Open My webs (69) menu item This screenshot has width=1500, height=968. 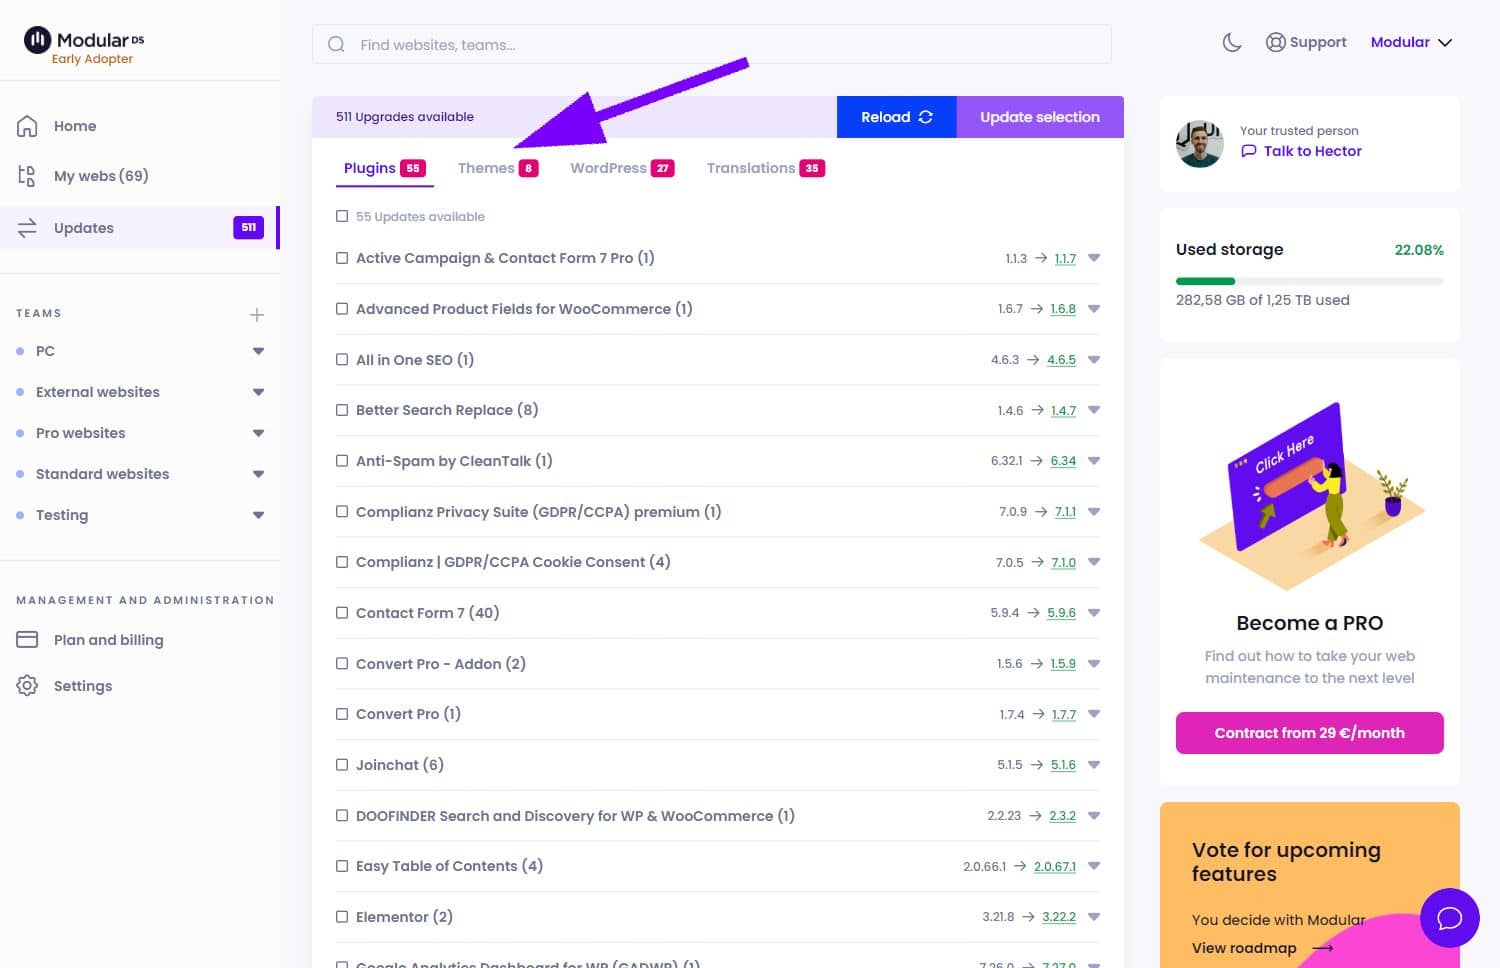coord(101,176)
